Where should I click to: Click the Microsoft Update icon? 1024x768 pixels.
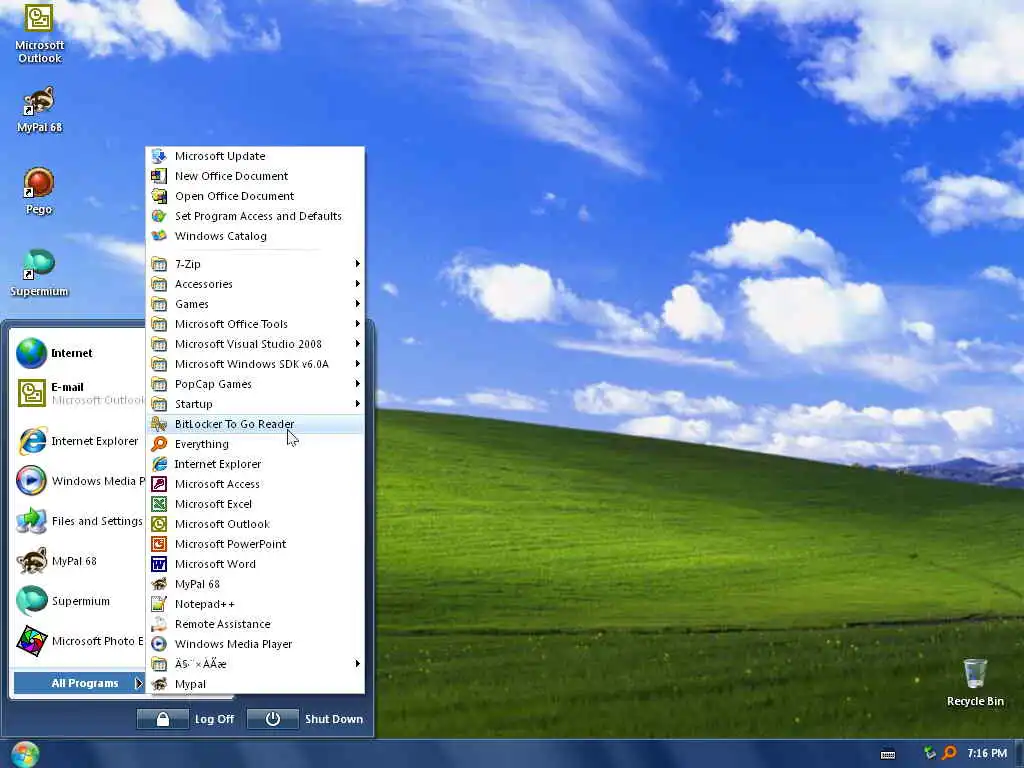coord(159,156)
